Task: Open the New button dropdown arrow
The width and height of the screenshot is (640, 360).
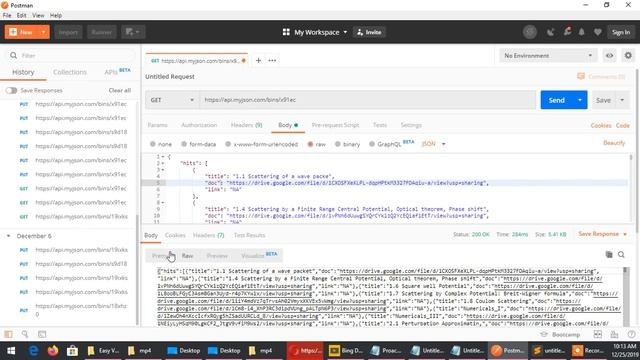Action: pyautogui.click(x=43, y=32)
